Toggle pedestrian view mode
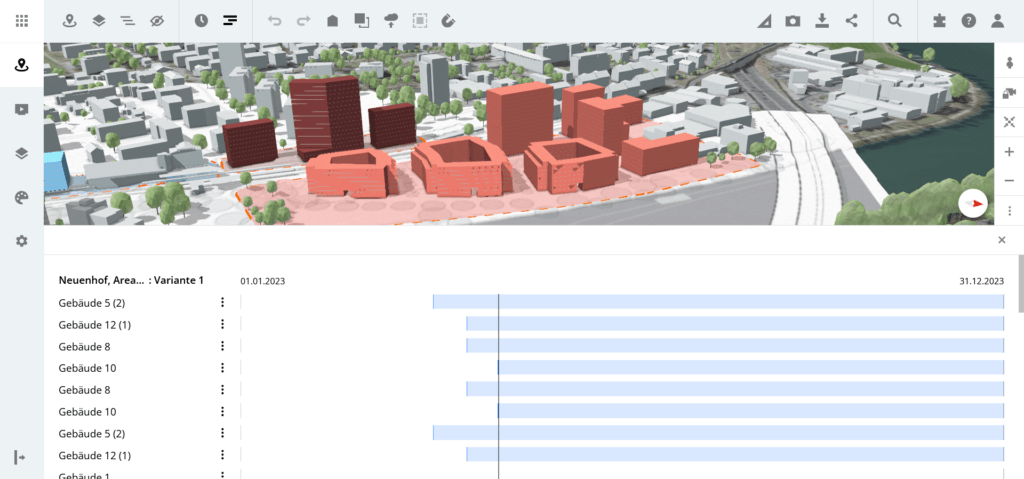 pos(1009,63)
